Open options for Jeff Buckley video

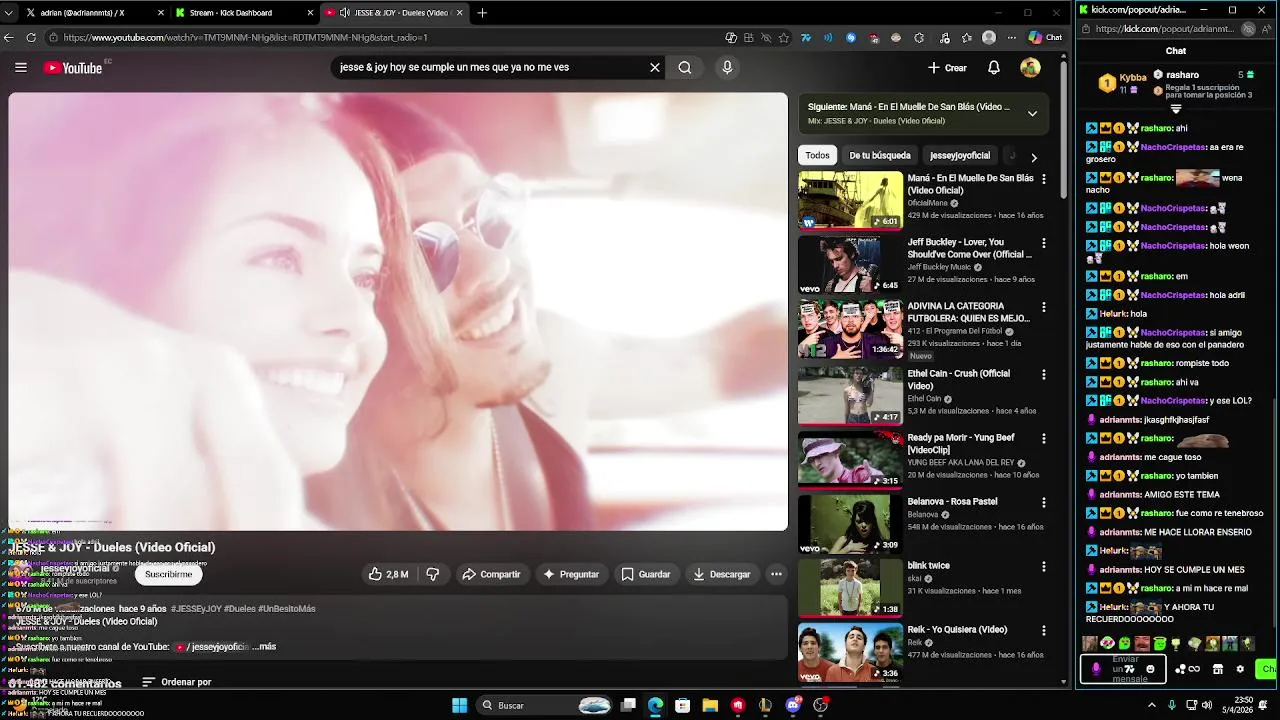pos(1044,243)
